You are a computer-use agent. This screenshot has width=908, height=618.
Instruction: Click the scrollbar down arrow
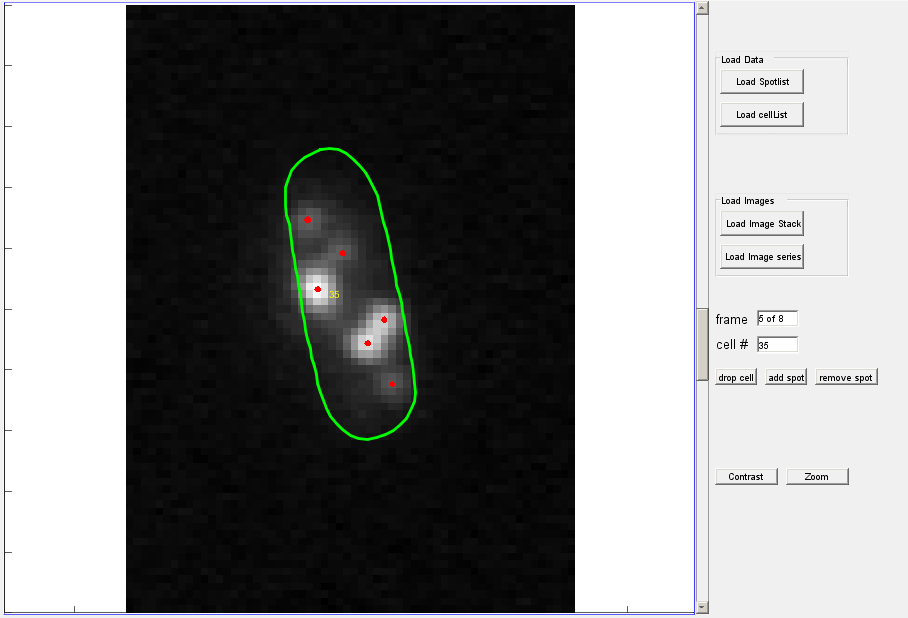tap(702, 607)
